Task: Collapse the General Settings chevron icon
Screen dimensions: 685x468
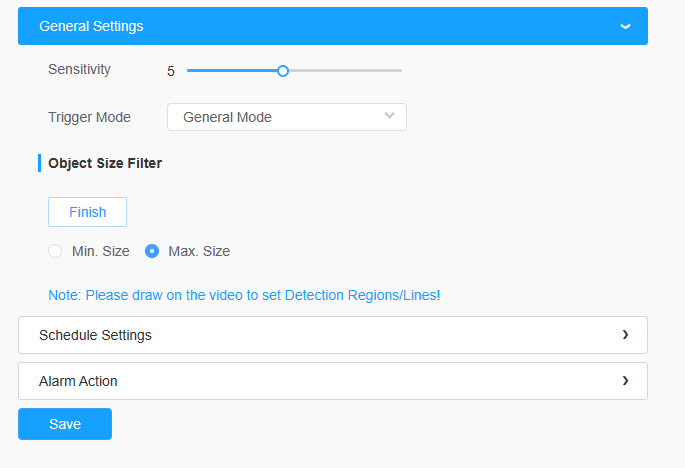Action: 625,27
